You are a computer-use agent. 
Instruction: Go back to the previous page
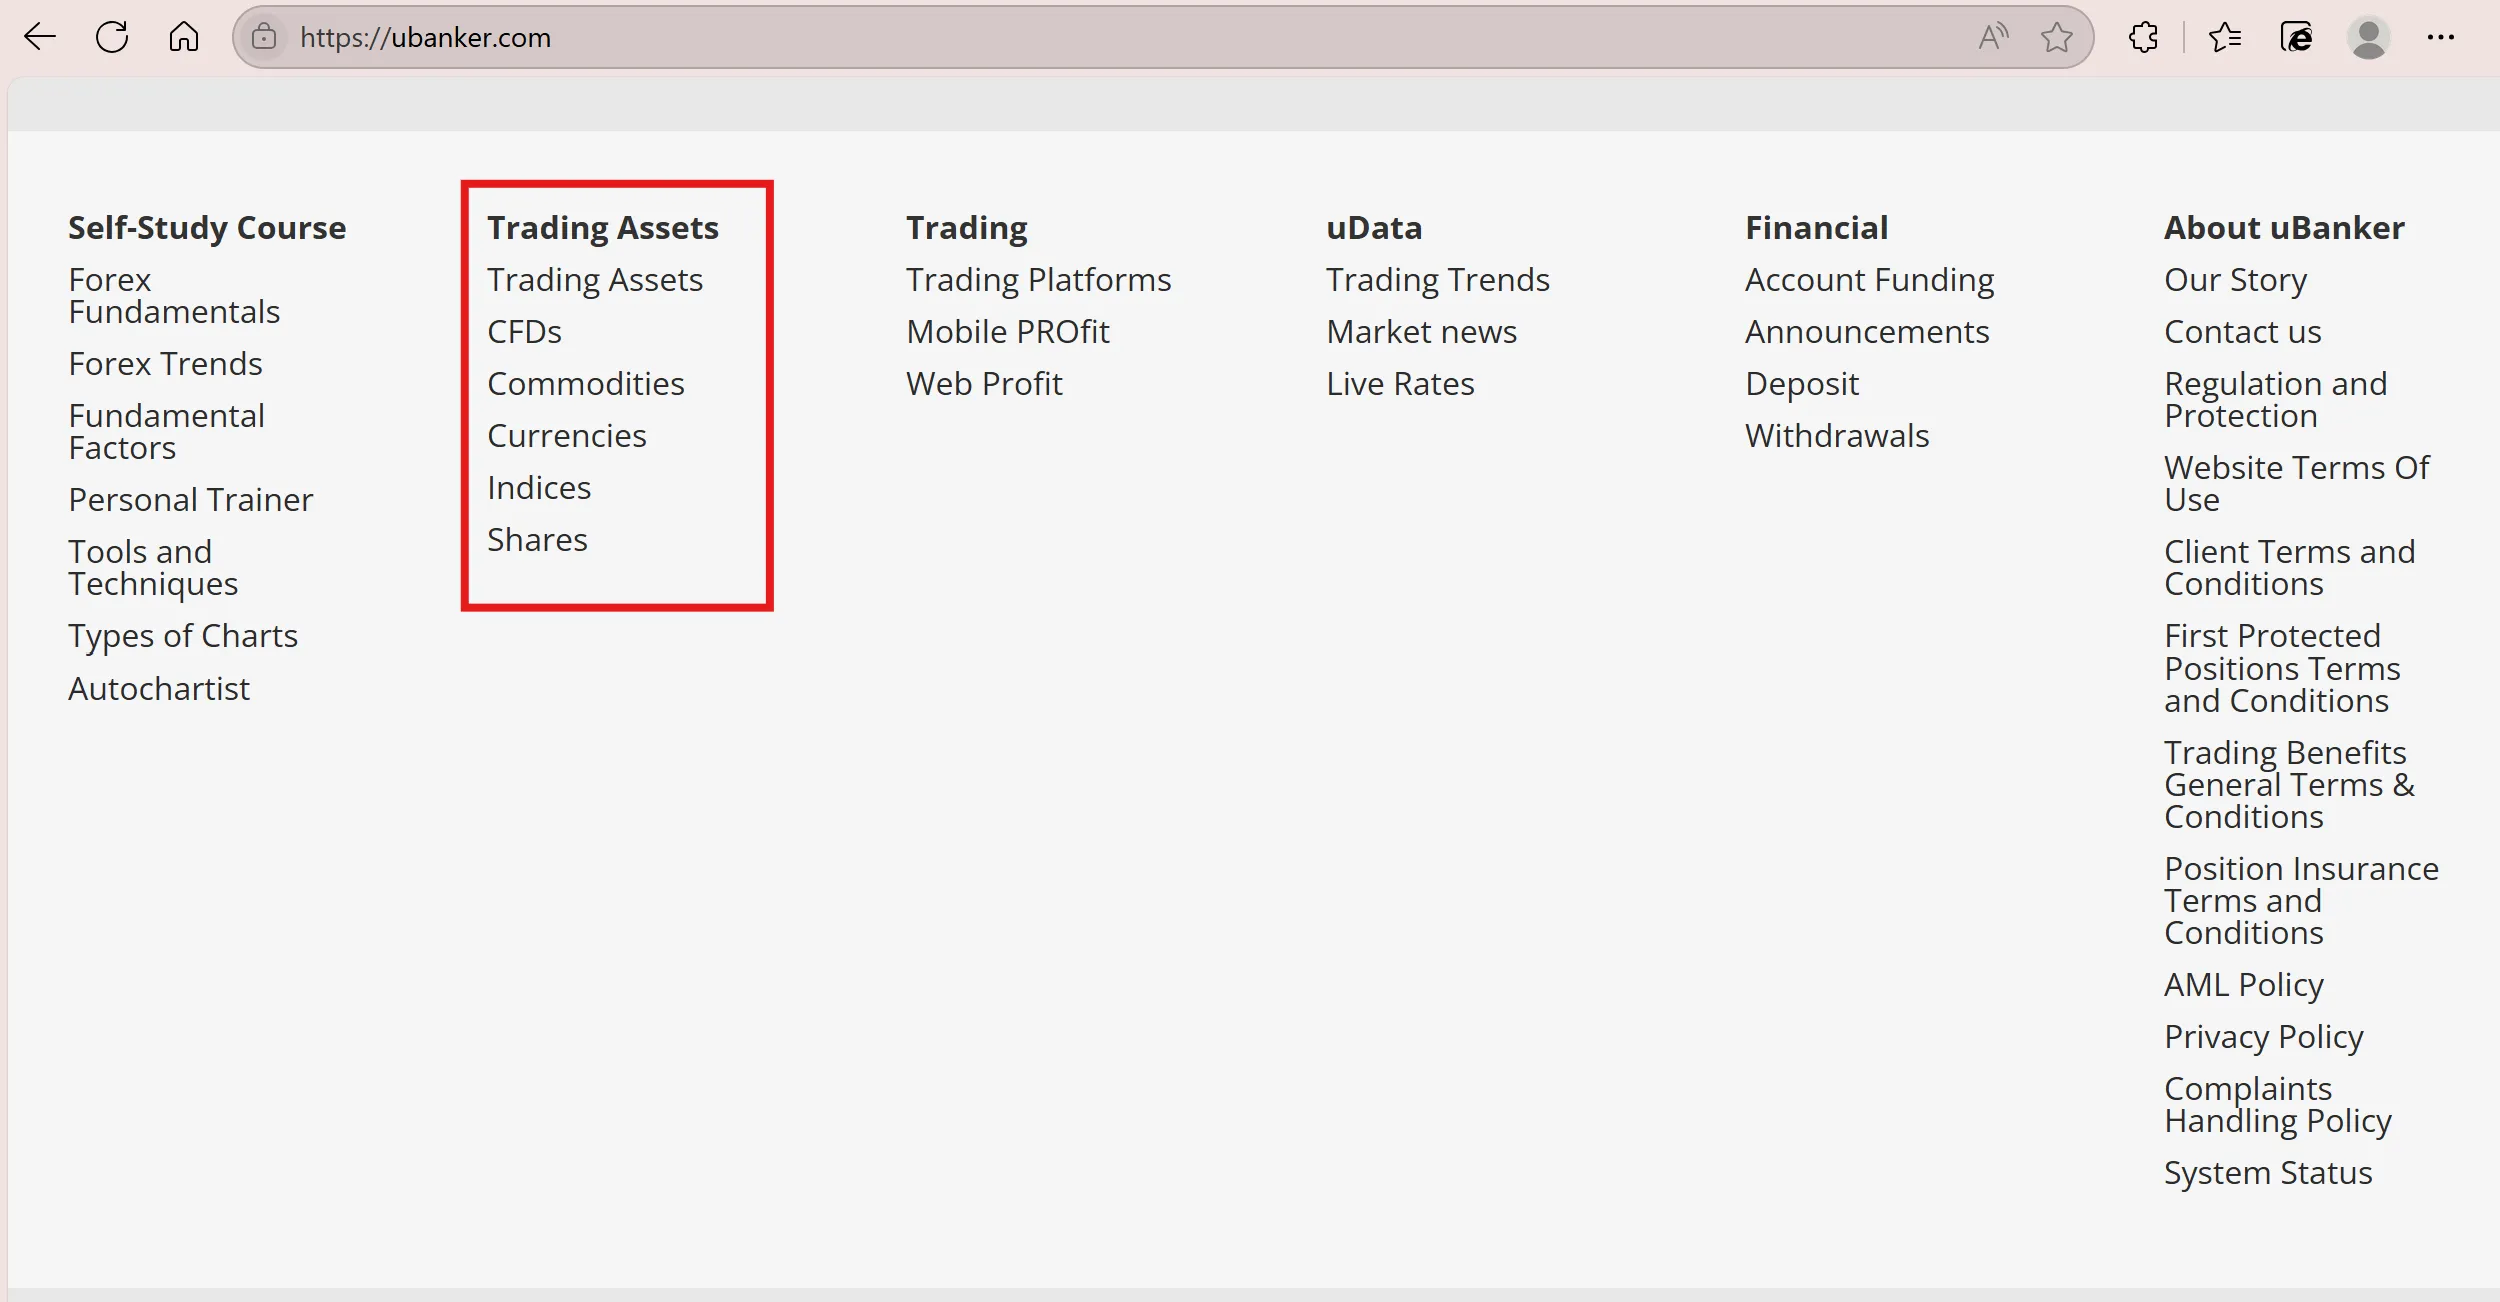pos(40,38)
